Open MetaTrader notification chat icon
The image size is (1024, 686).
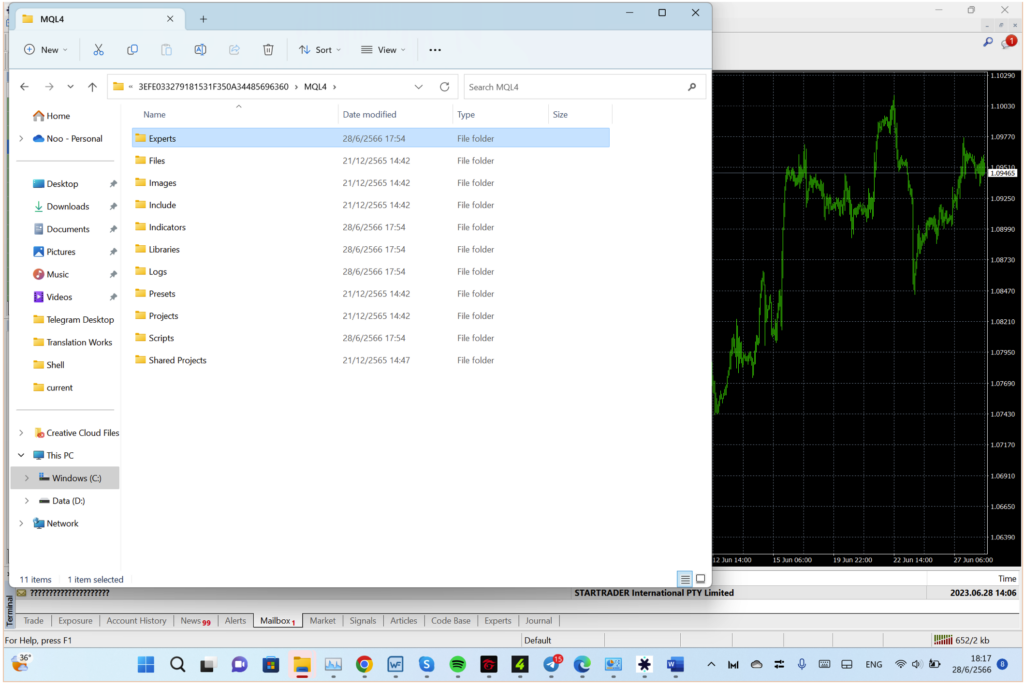[x=1010, y=42]
